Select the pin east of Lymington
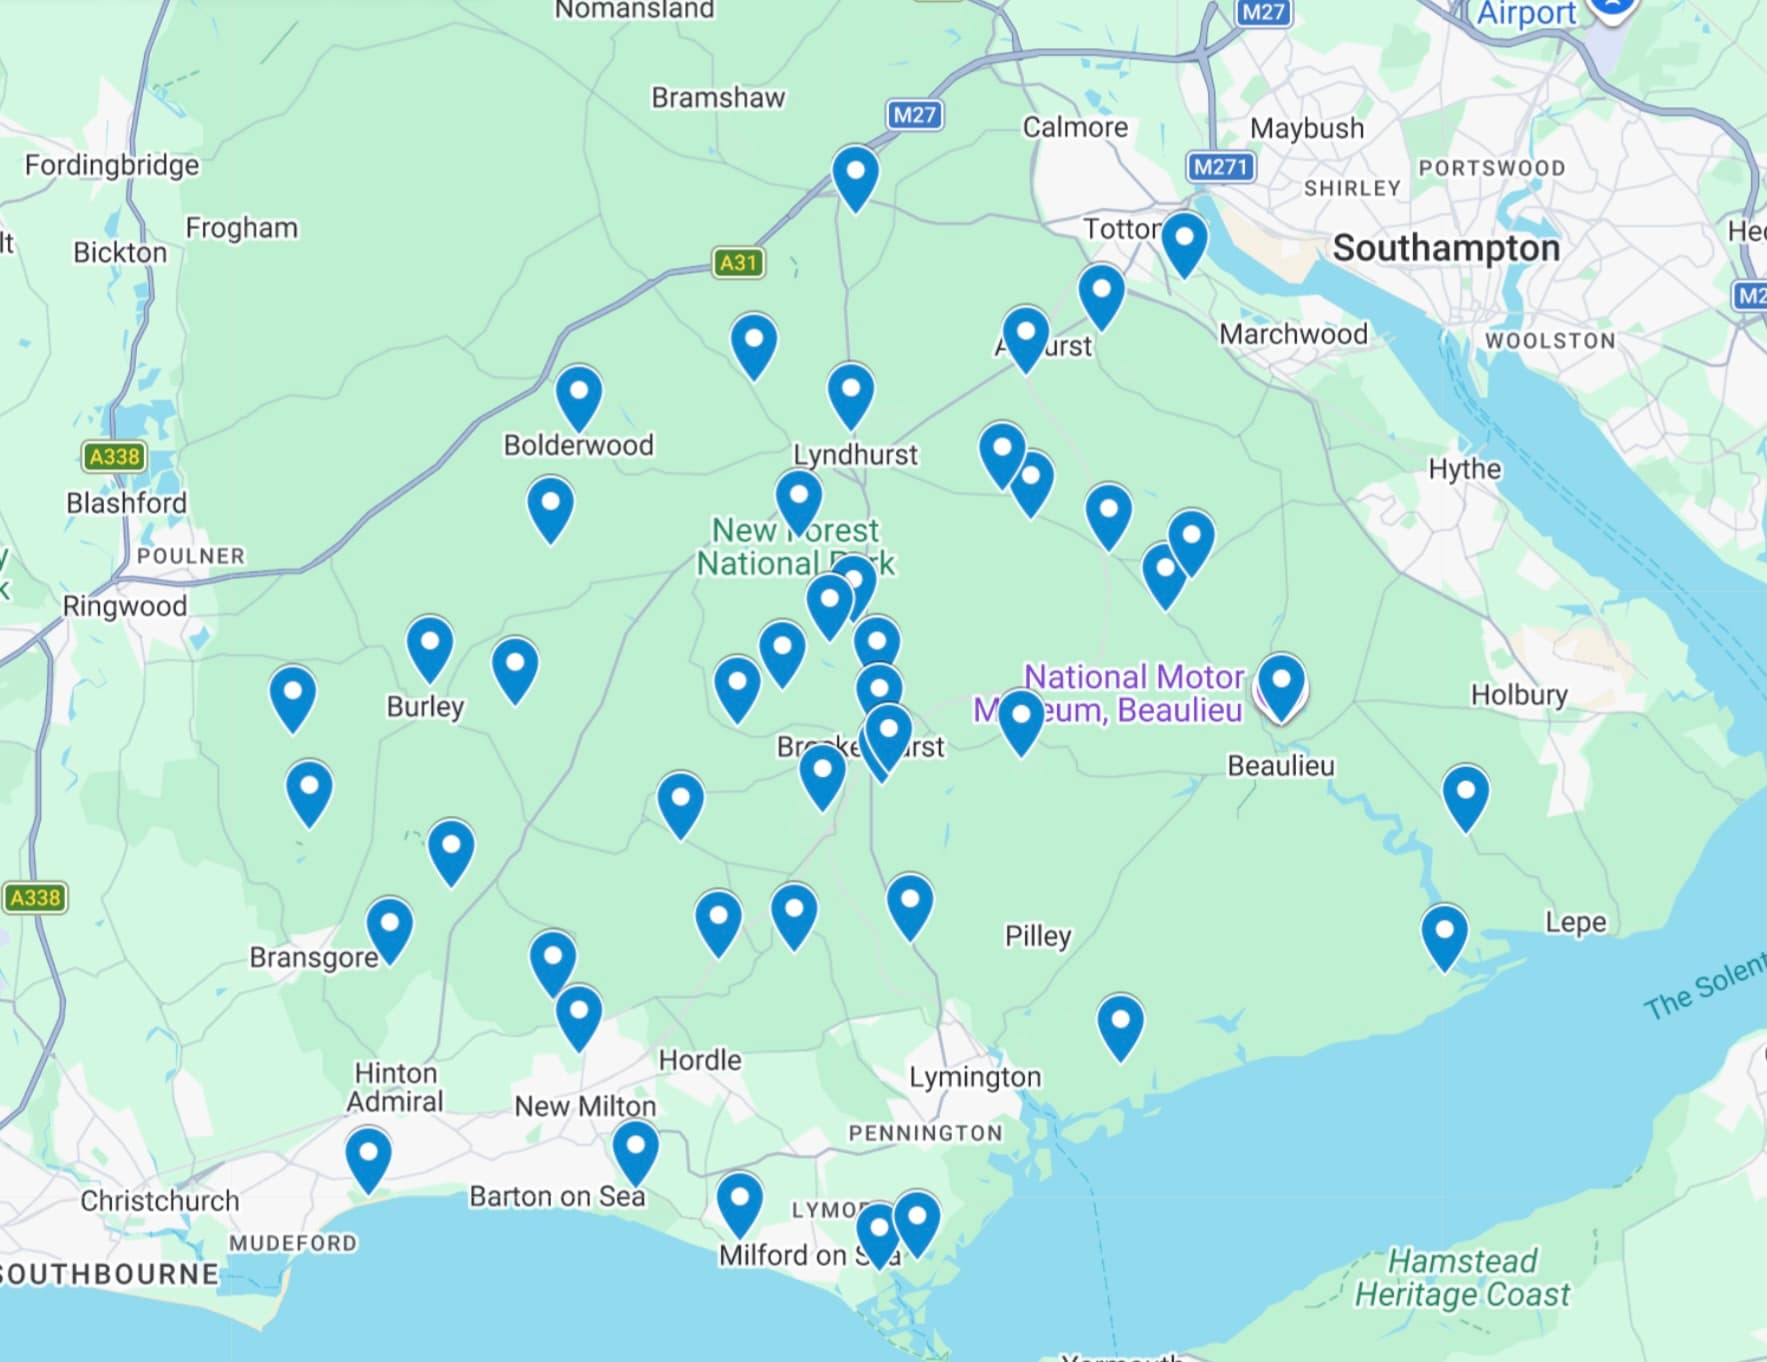This screenshot has width=1767, height=1362. tap(1121, 1027)
